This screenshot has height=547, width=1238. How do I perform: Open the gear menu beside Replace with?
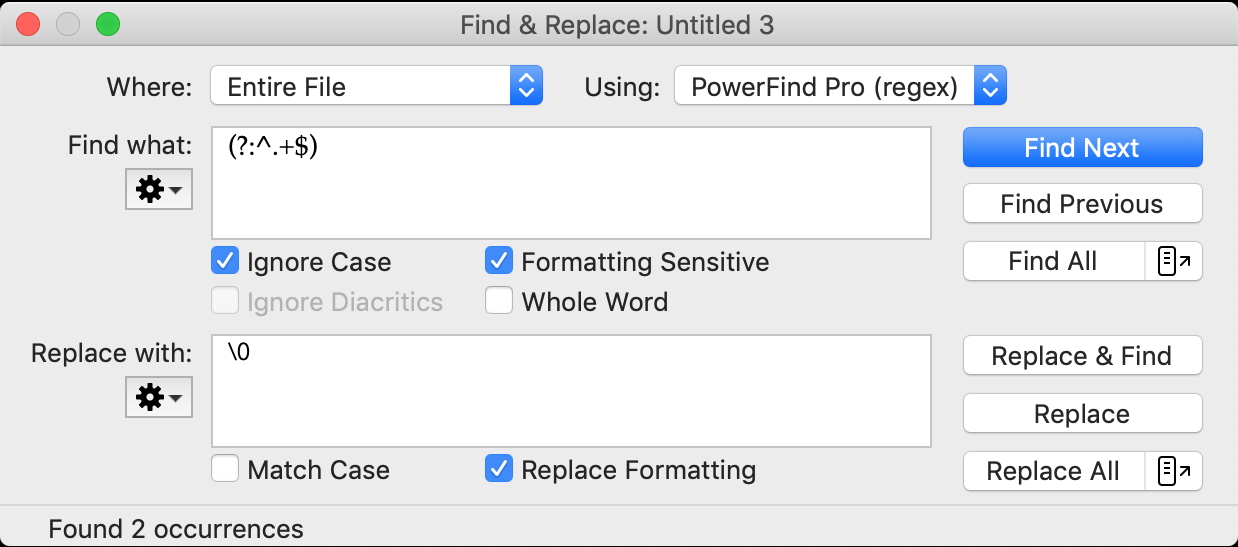pos(158,398)
